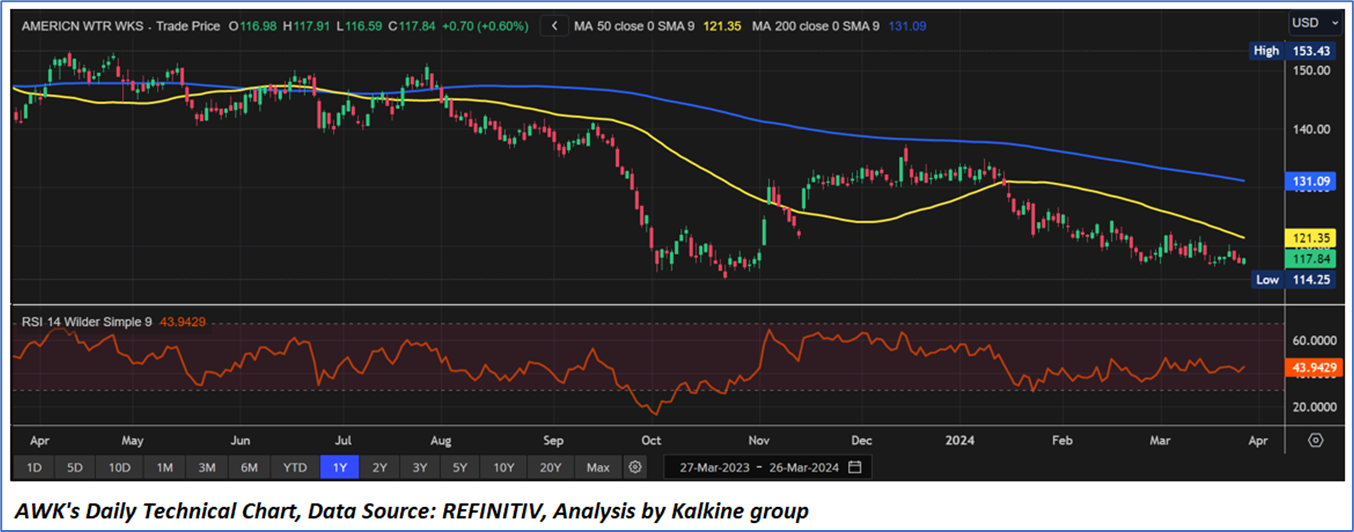
Task: Select the MA 200 close 0 SMA 9 indicator label
Action: [x=816, y=27]
